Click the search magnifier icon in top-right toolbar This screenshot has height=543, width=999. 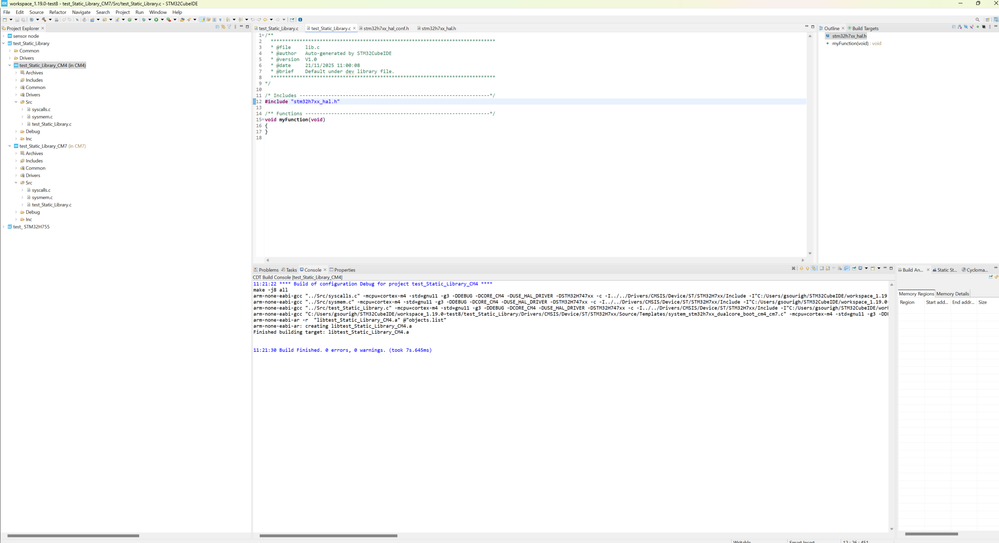[x=978, y=19]
